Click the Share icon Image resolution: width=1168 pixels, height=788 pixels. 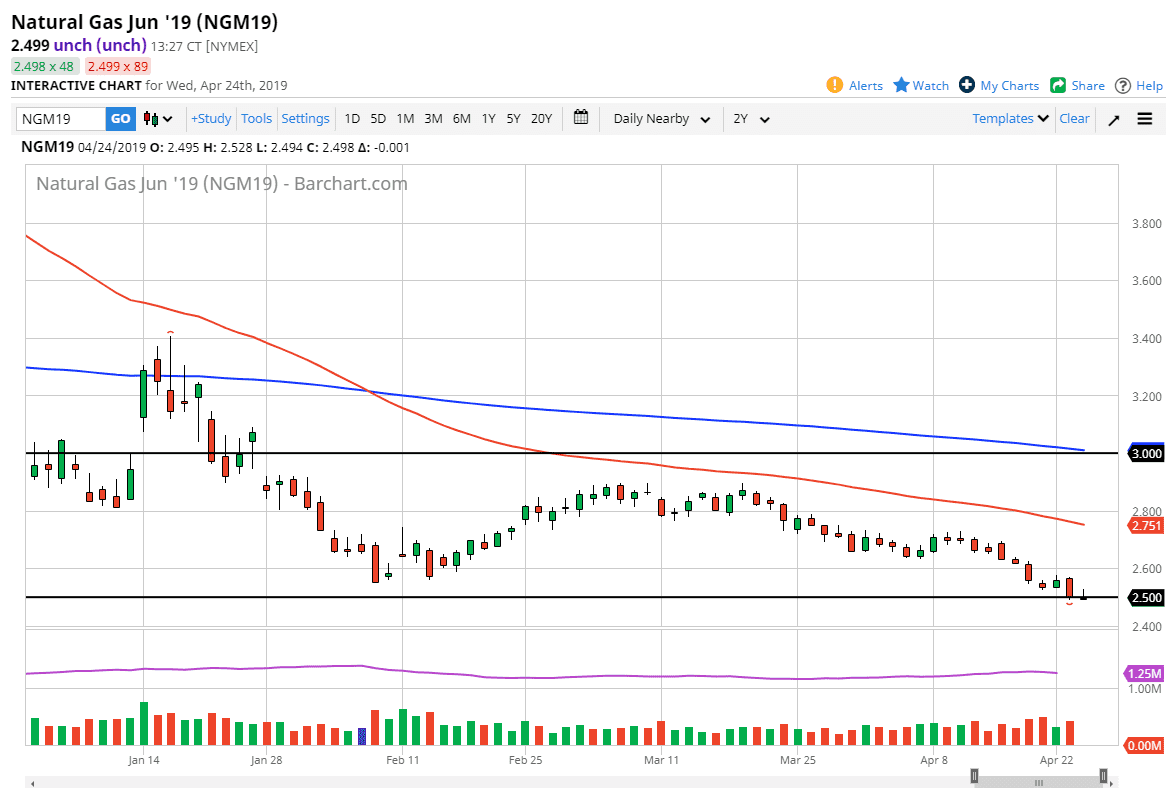[x=1058, y=85]
